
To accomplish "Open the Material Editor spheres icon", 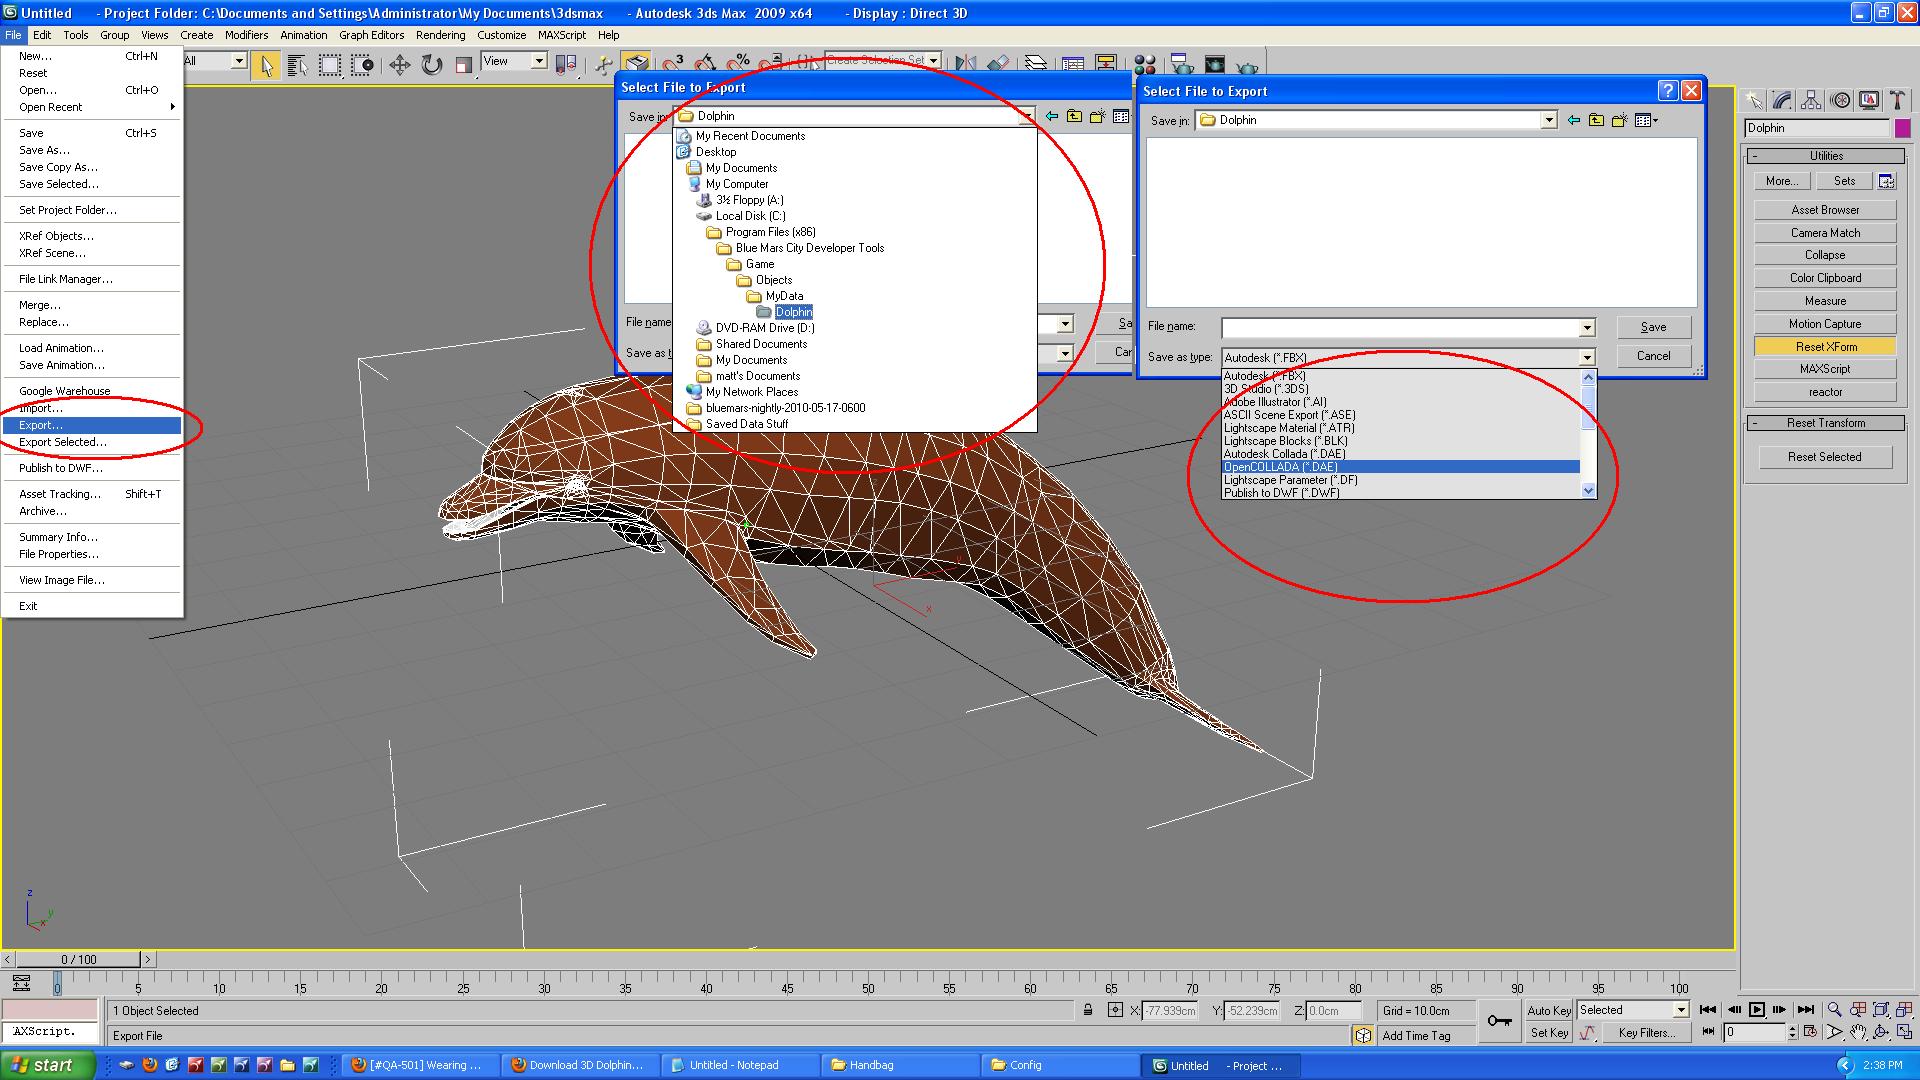I will 1145,65.
